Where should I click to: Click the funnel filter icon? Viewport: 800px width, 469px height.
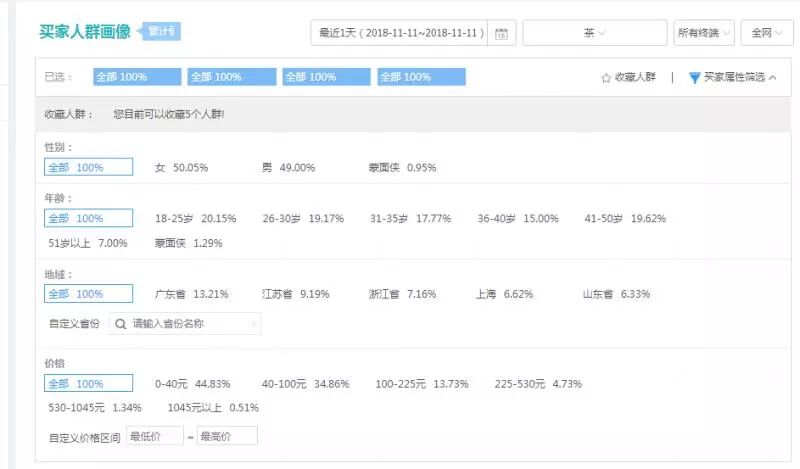694,78
